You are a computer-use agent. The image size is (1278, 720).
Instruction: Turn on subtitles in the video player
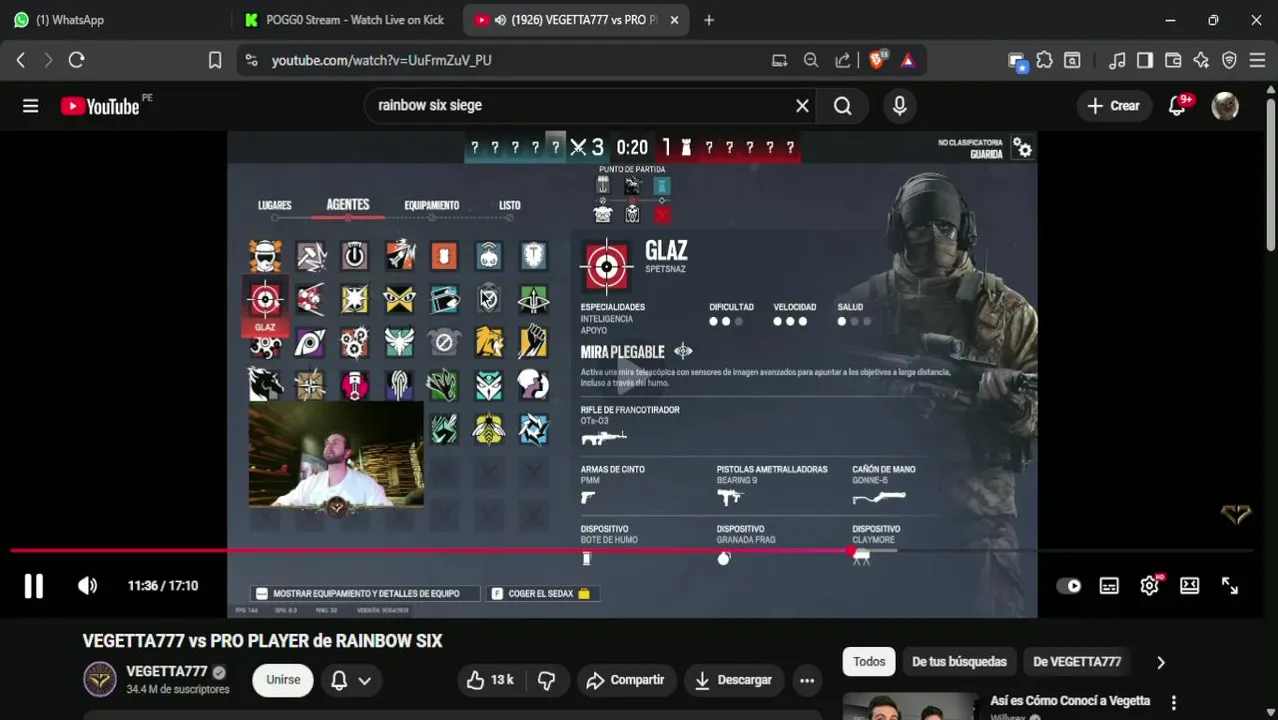1109,586
